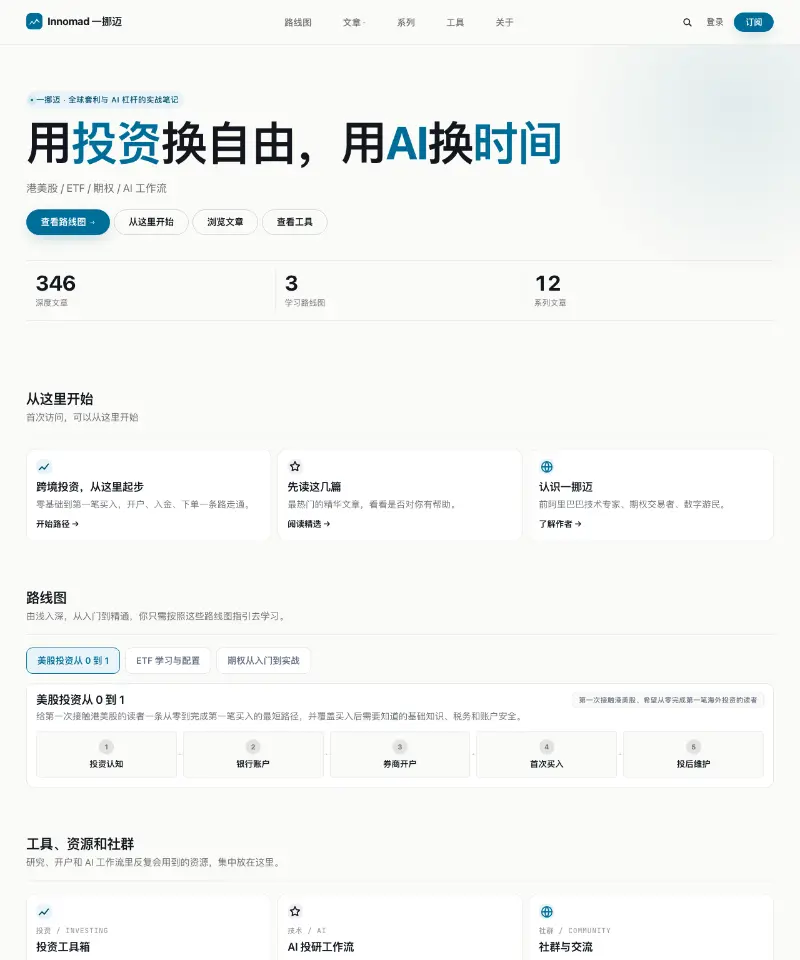Click the 订阅 button
800x960 pixels.
[753, 22]
